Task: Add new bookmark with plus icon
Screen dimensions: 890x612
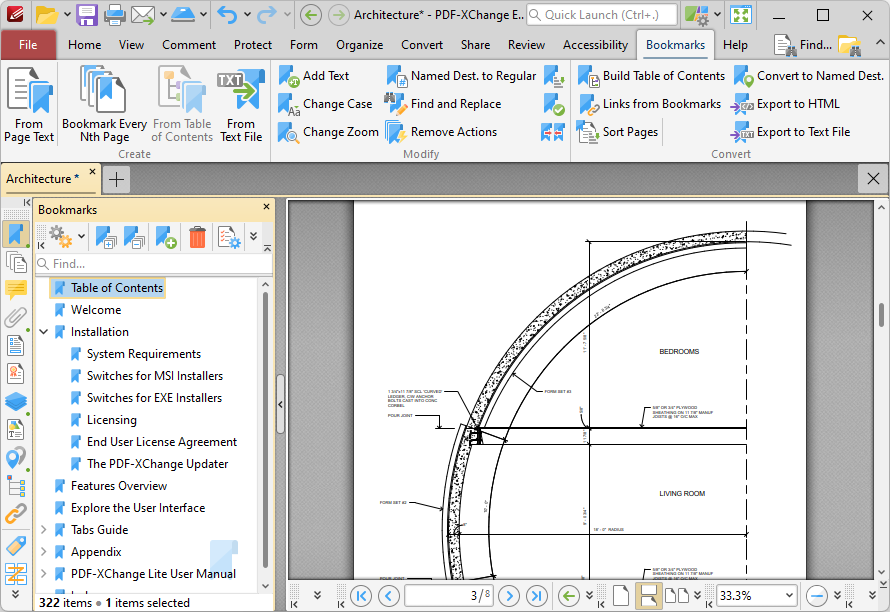Action: coord(166,237)
